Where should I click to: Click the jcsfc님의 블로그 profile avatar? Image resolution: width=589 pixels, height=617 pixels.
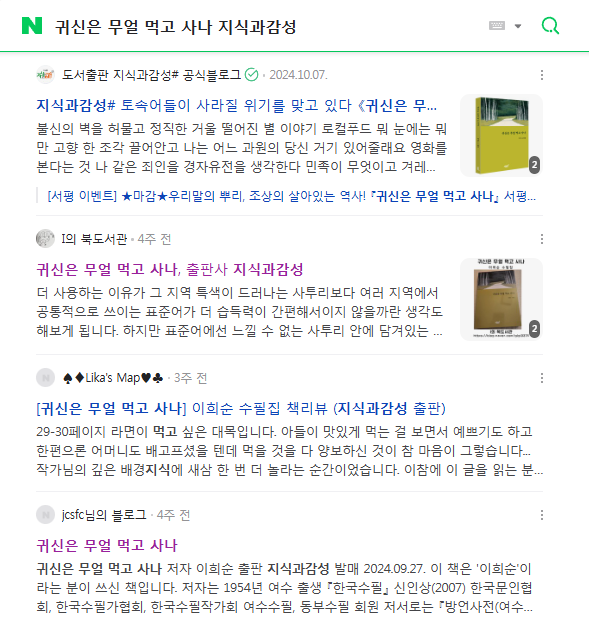tap(45, 515)
